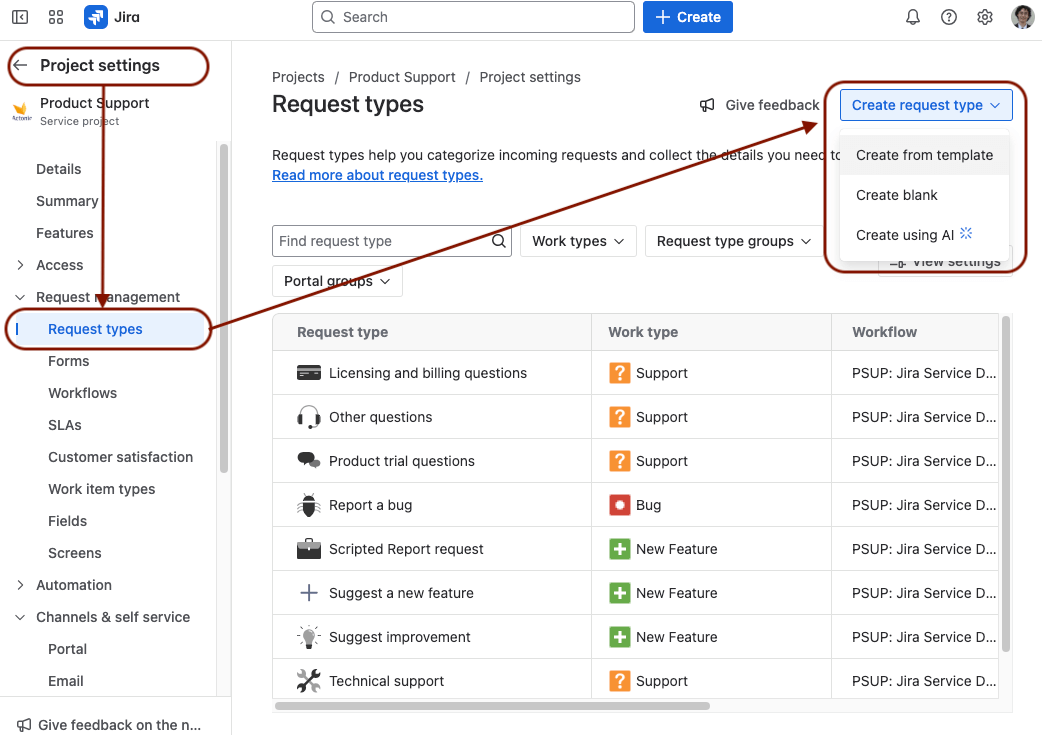This screenshot has width=1042, height=735.
Task: Open Read more about request types link
Action: click(x=377, y=175)
